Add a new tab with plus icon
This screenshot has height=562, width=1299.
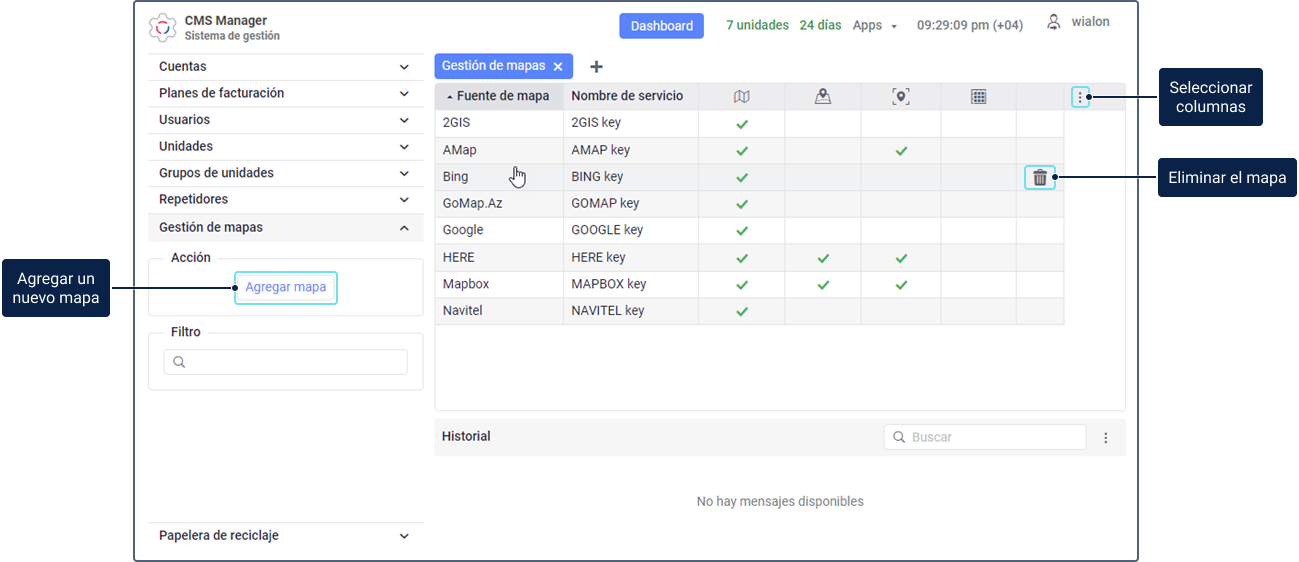pos(597,67)
